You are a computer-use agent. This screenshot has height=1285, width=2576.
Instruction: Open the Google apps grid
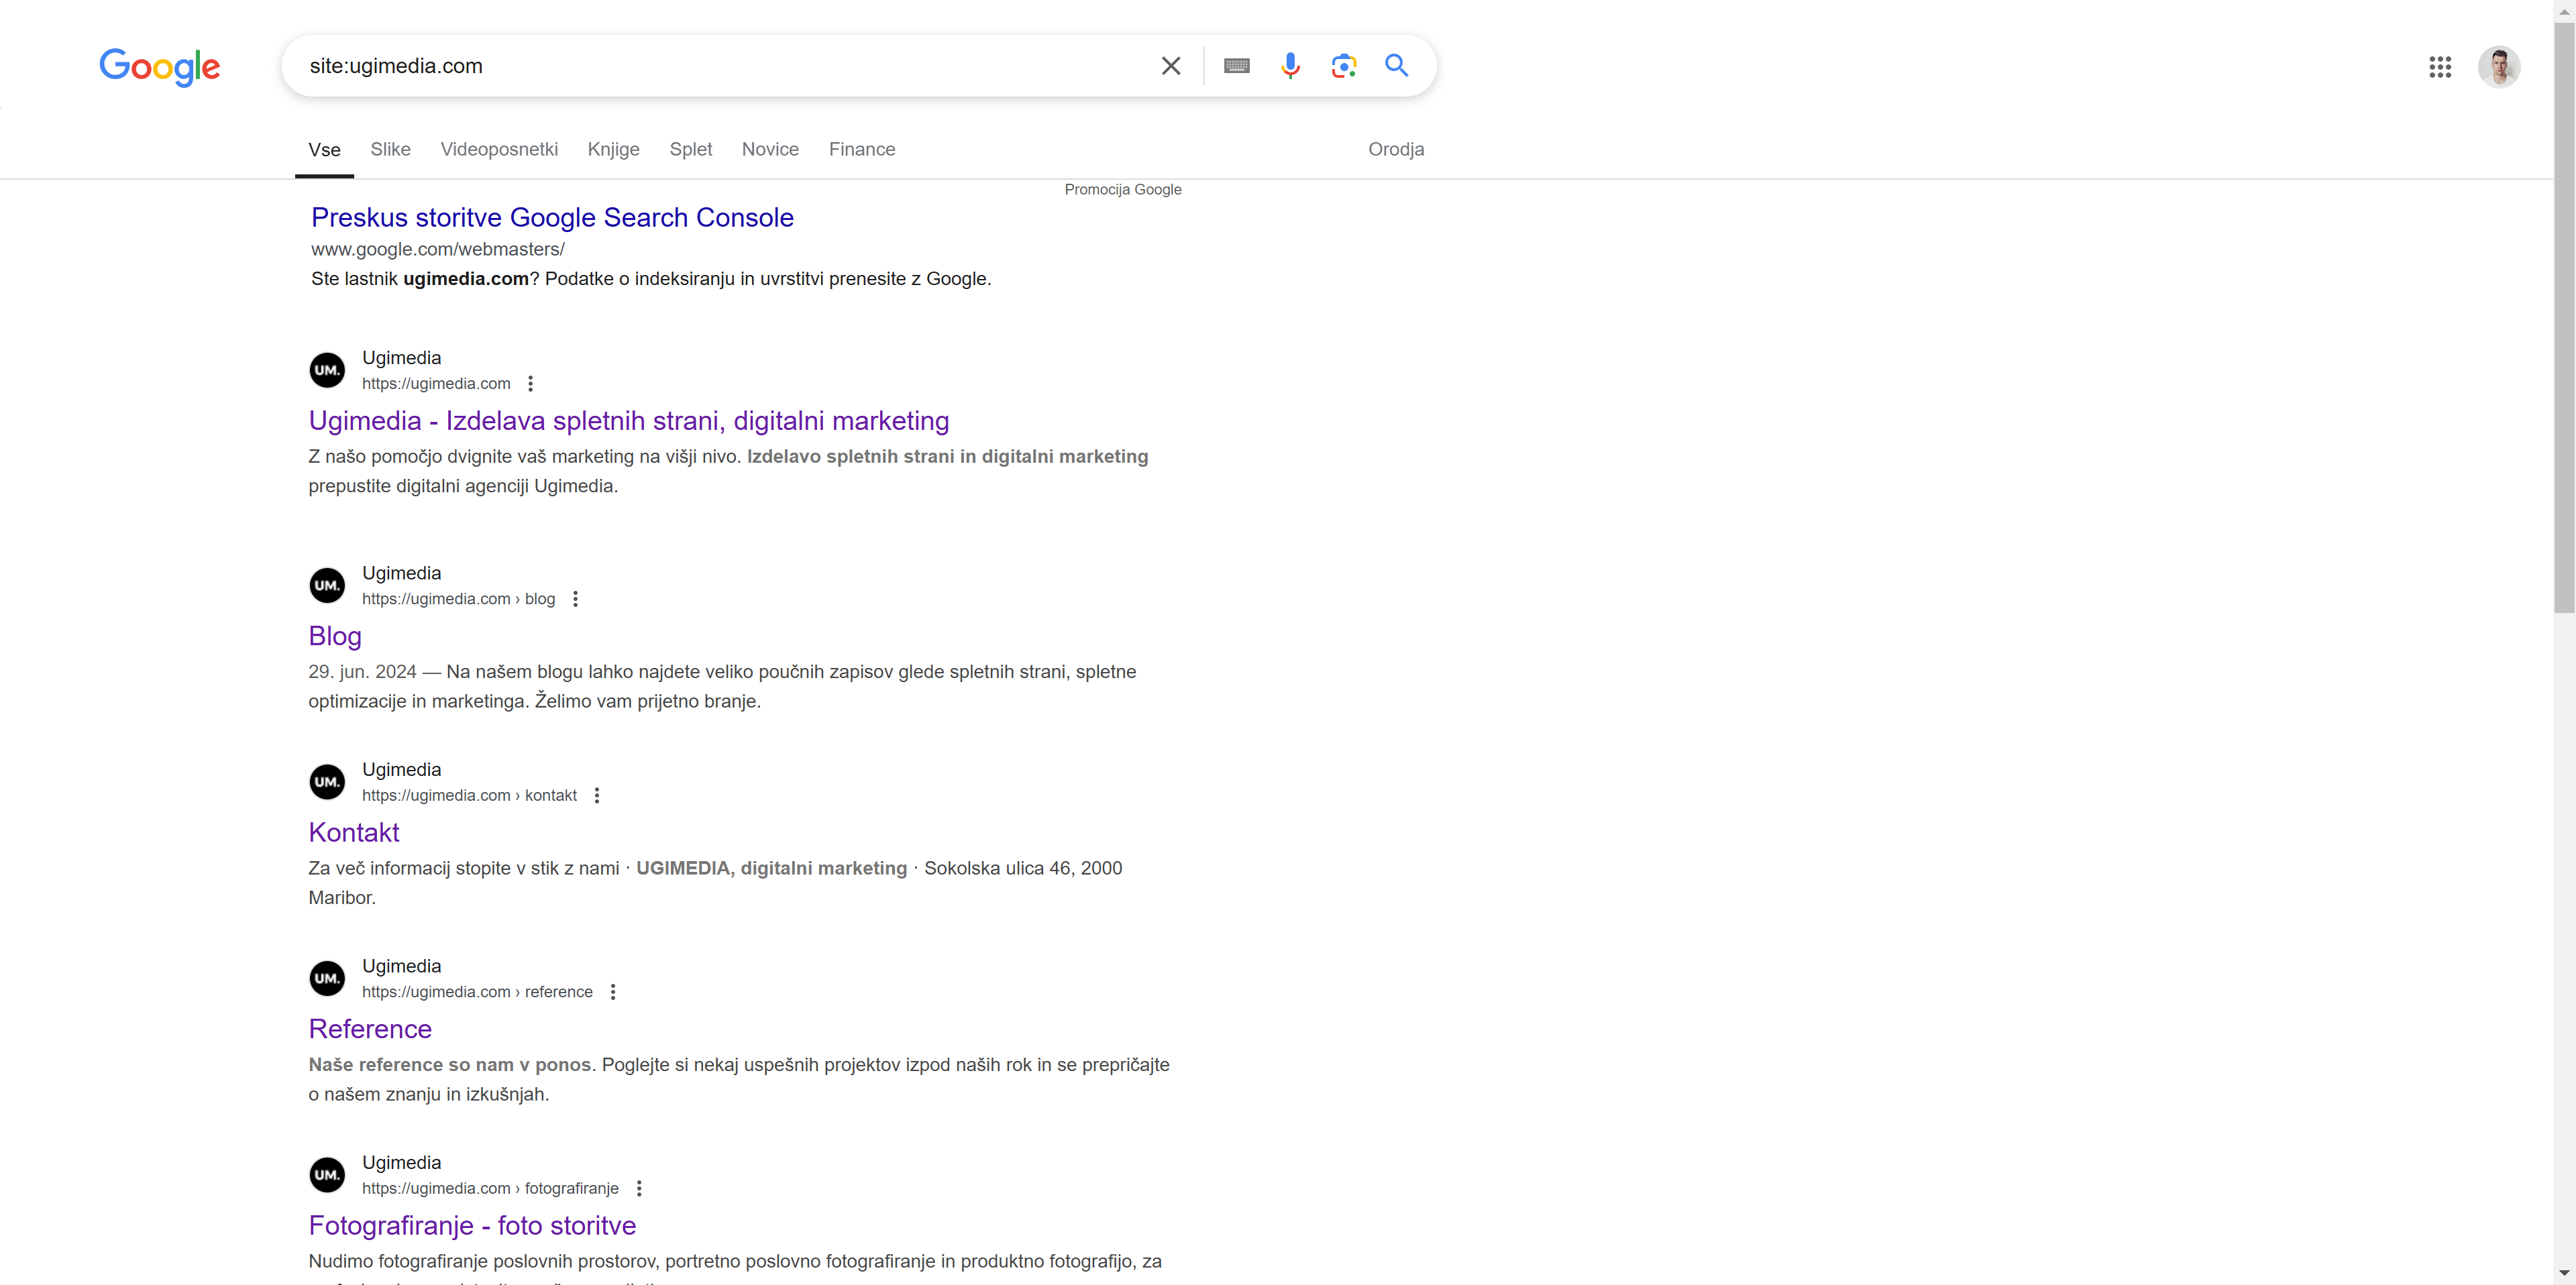pyautogui.click(x=2439, y=67)
